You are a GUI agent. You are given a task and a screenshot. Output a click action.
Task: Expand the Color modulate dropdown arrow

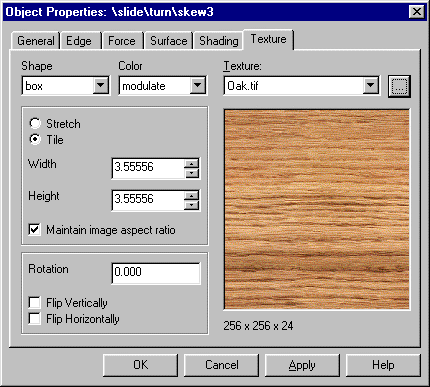pos(197,86)
